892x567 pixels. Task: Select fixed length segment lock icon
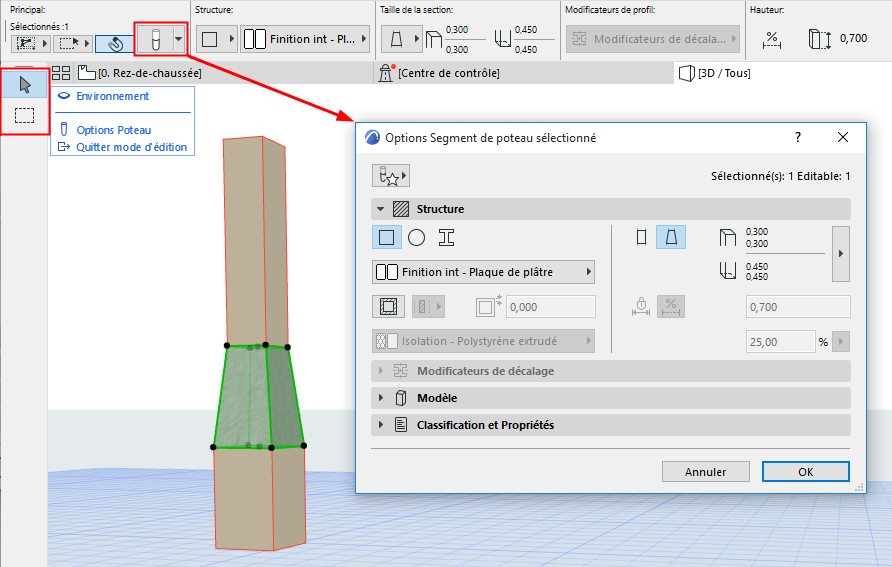click(x=641, y=307)
